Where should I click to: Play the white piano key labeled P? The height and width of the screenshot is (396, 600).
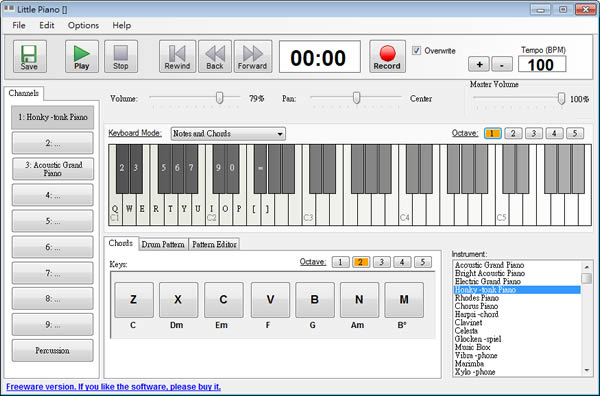coord(239,209)
